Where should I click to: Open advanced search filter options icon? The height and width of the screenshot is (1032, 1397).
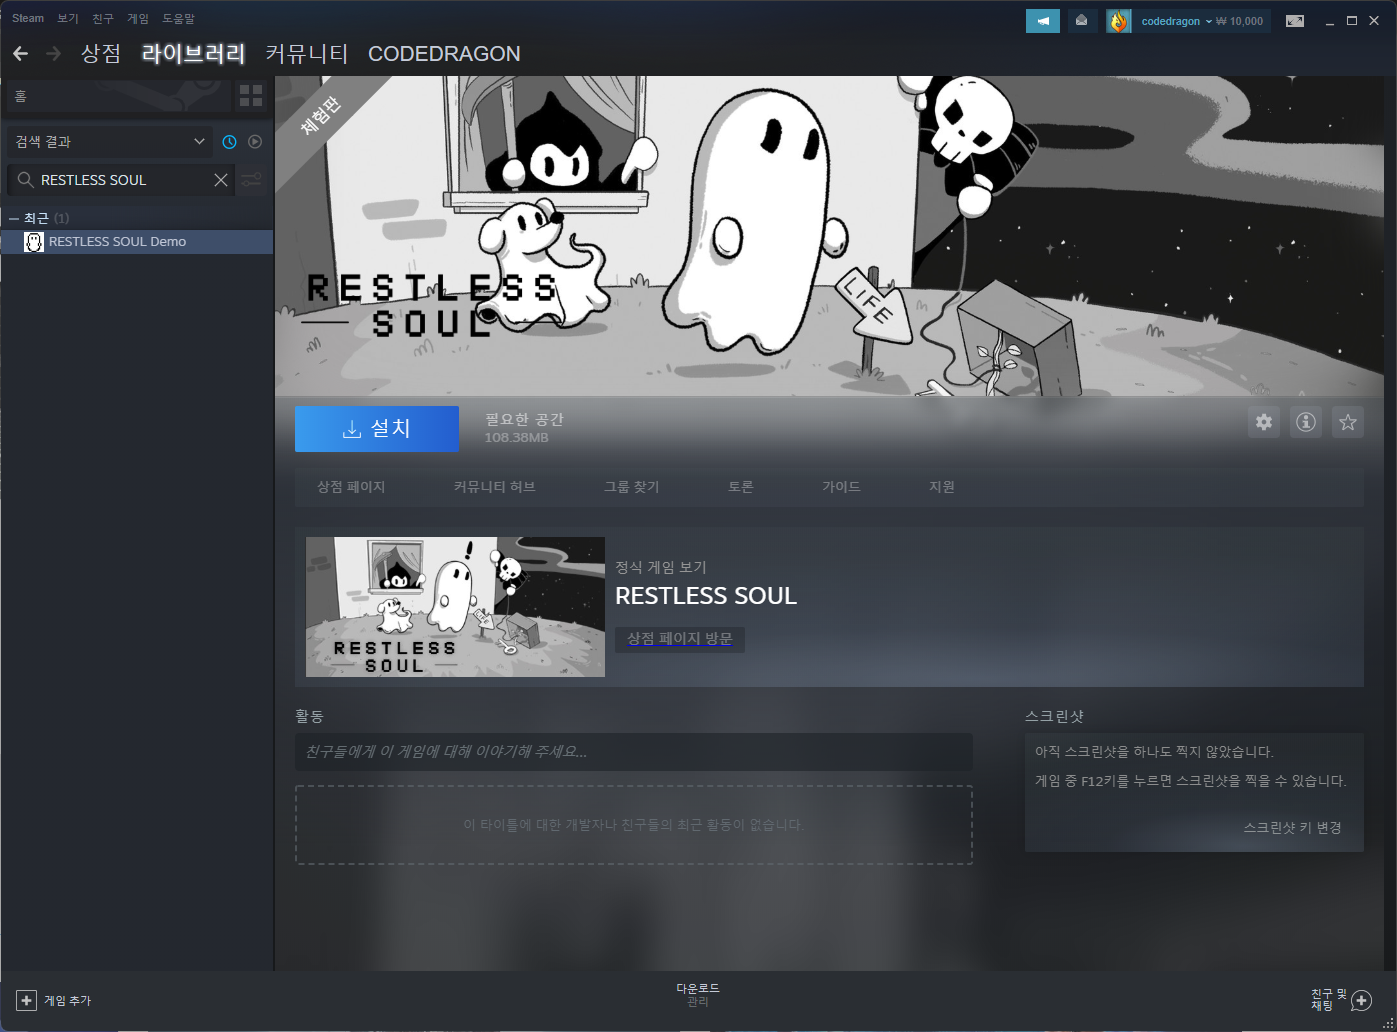251,180
